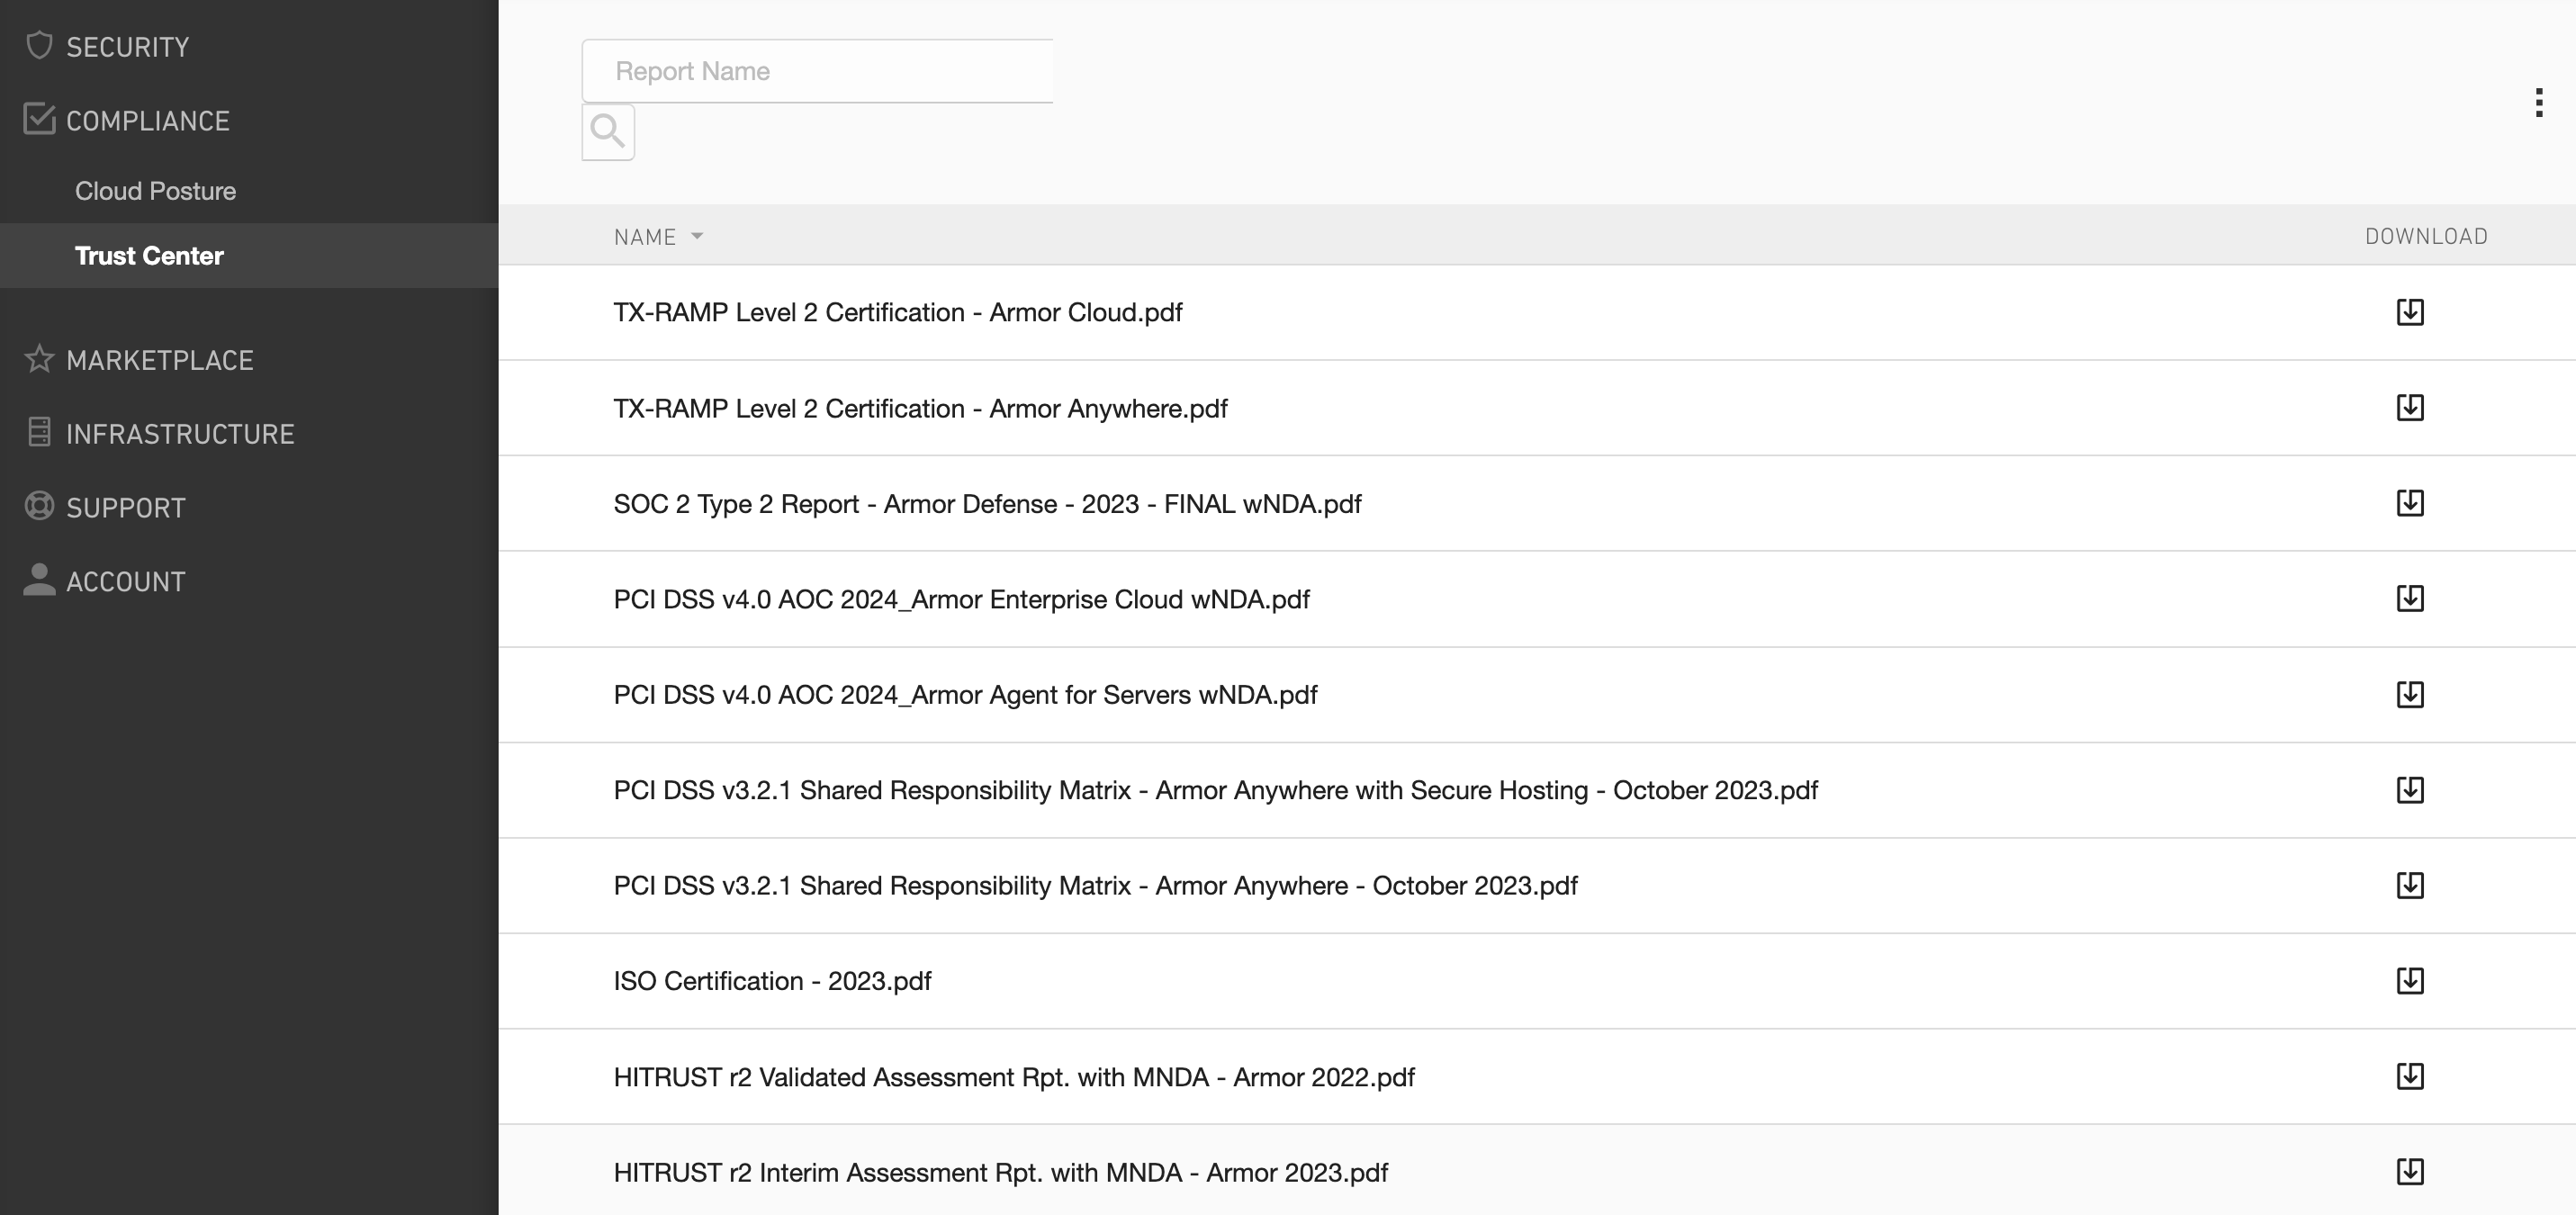Focus the Report Name search field
2576x1215 pixels.
pos(817,71)
